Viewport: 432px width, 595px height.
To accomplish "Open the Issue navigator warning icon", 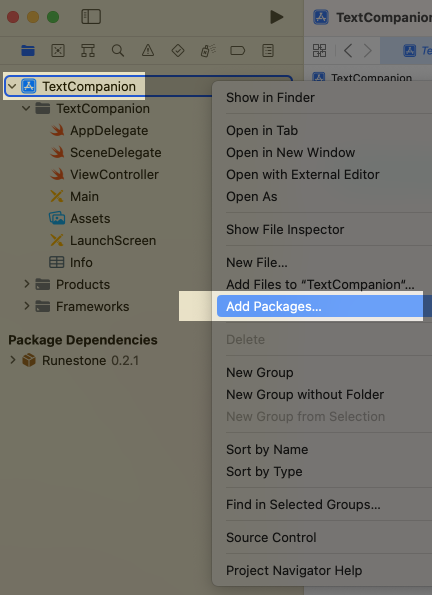I will pos(148,50).
